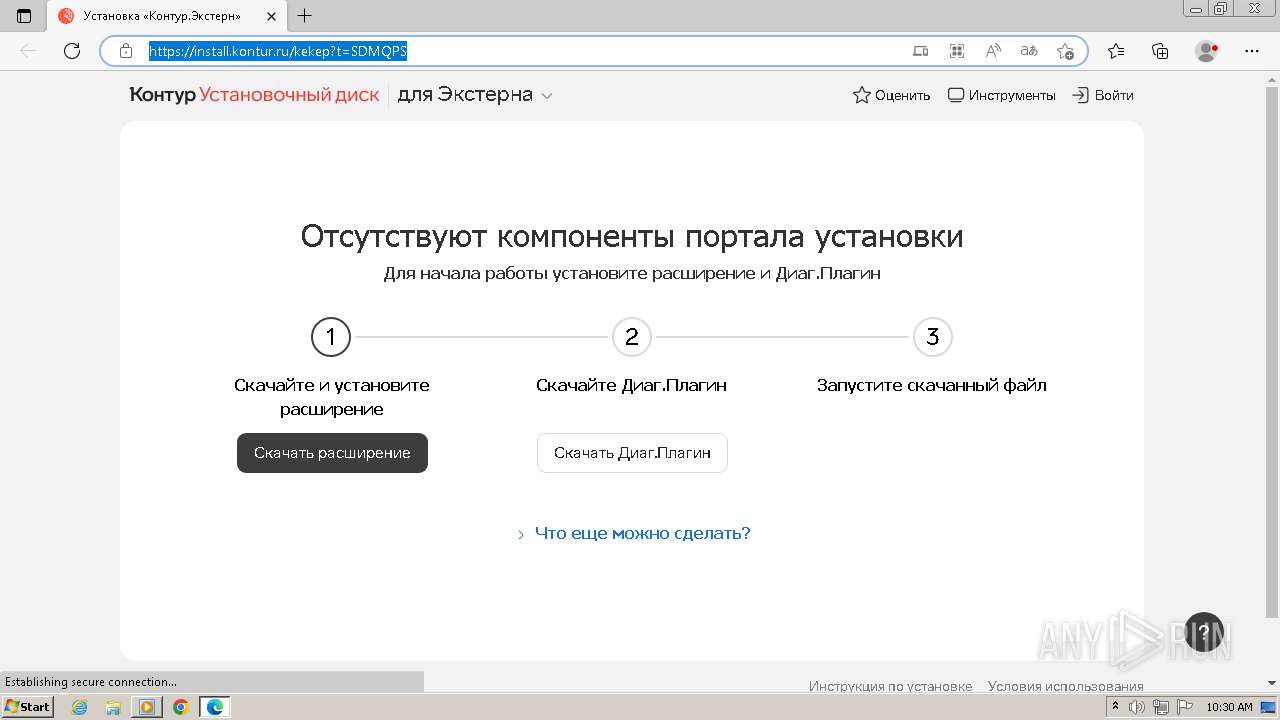The width and height of the screenshot is (1280, 720).
Task: Click Оценить with star icon
Action: [891, 95]
